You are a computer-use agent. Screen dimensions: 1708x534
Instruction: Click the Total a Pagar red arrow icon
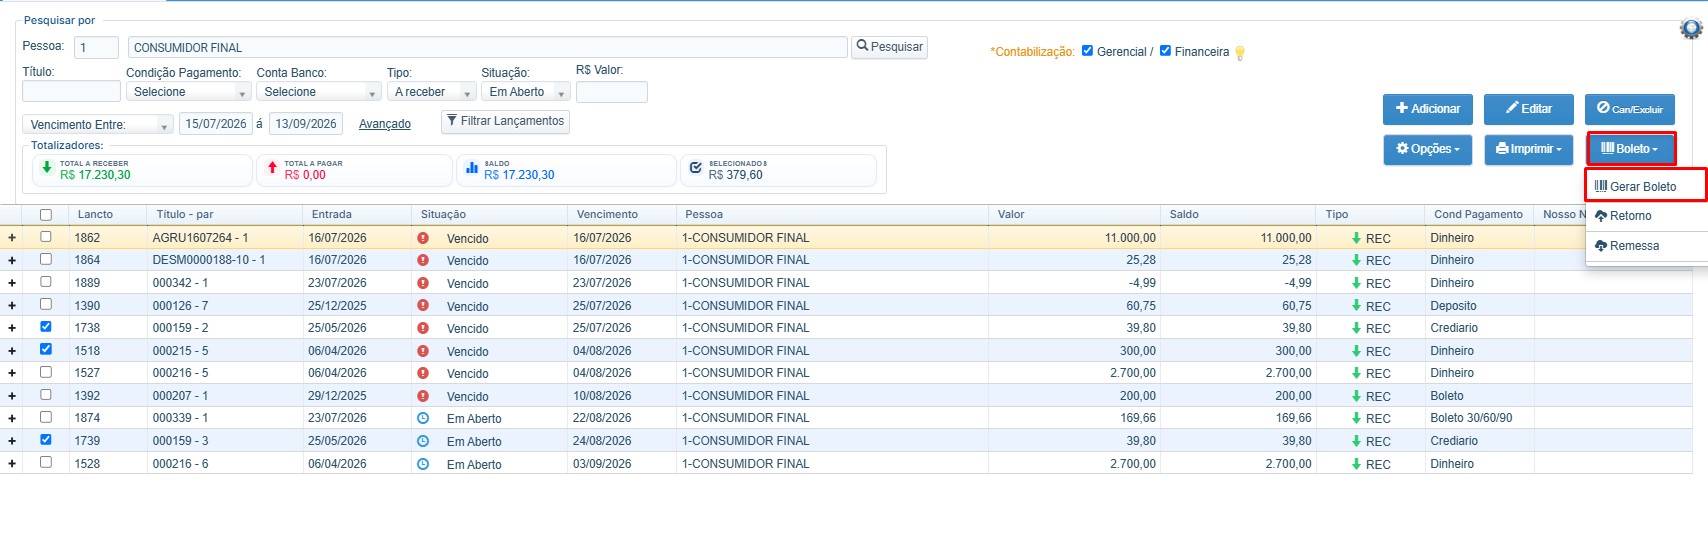click(x=272, y=168)
